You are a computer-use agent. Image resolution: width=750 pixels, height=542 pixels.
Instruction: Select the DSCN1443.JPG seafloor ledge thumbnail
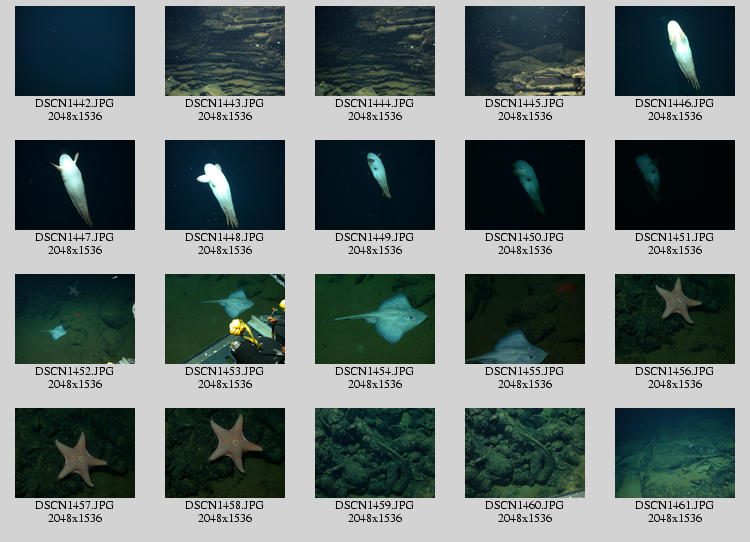coord(225,51)
